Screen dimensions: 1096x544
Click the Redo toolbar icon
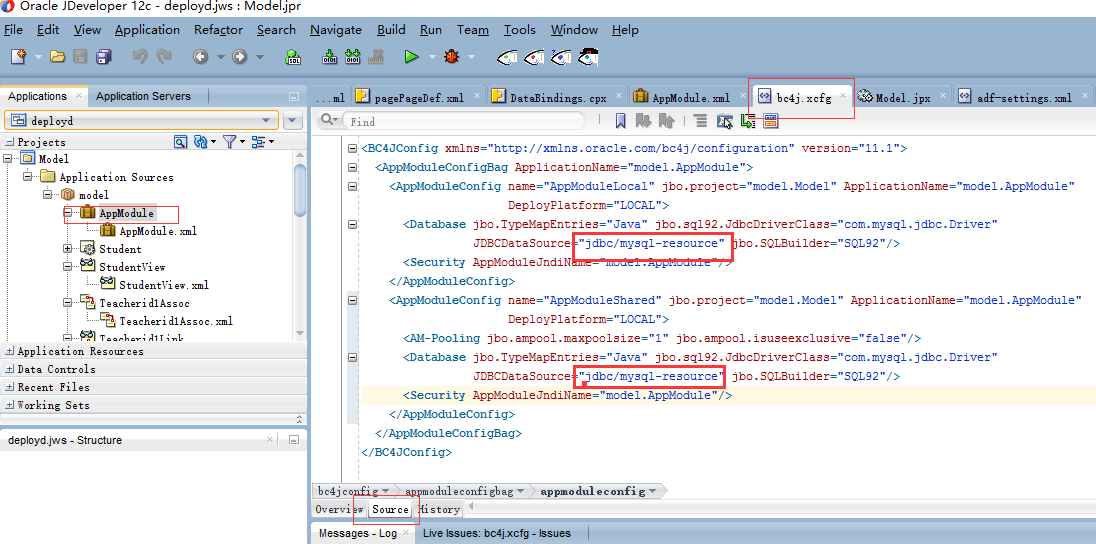pyautogui.click(x=164, y=57)
